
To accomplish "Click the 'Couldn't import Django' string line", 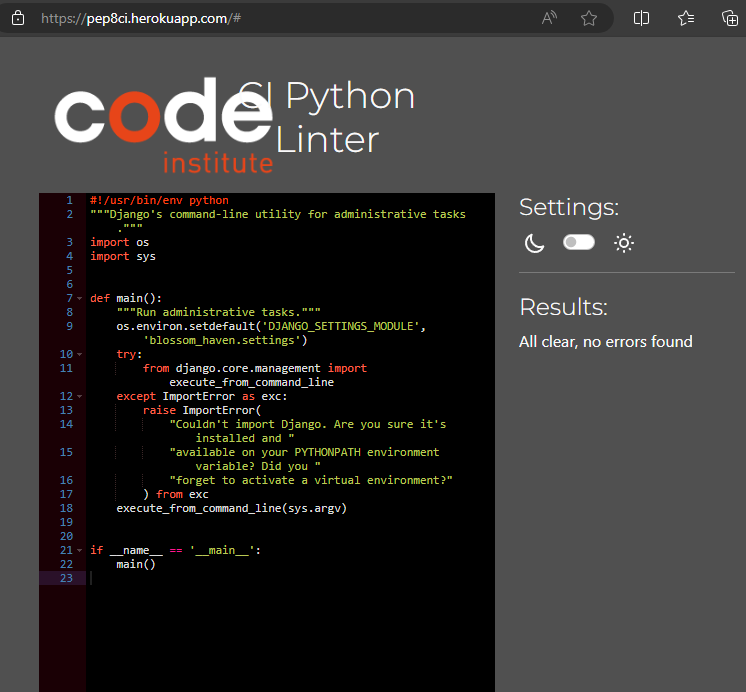I will [x=308, y=425].
